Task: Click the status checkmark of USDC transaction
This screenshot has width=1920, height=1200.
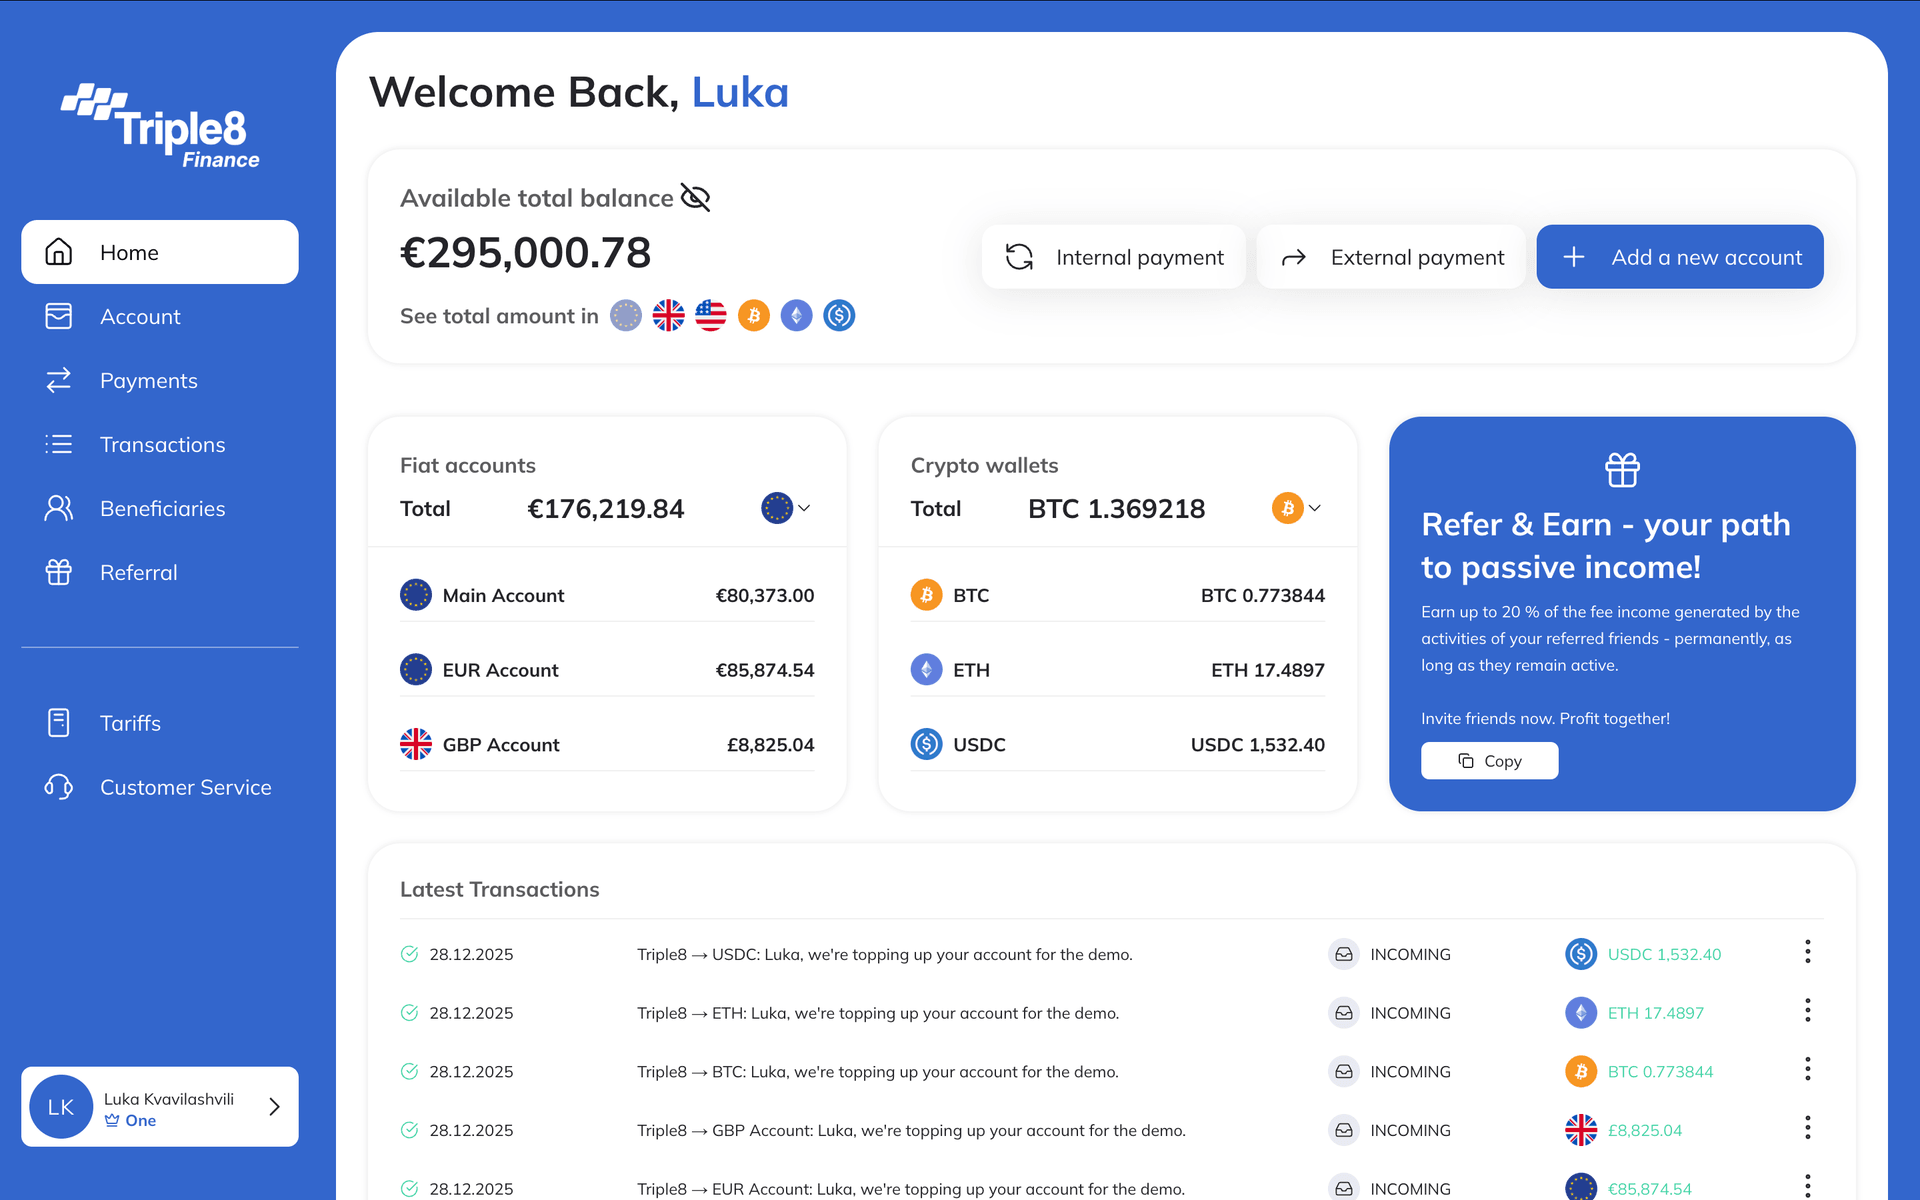Action: coord(409,954)
